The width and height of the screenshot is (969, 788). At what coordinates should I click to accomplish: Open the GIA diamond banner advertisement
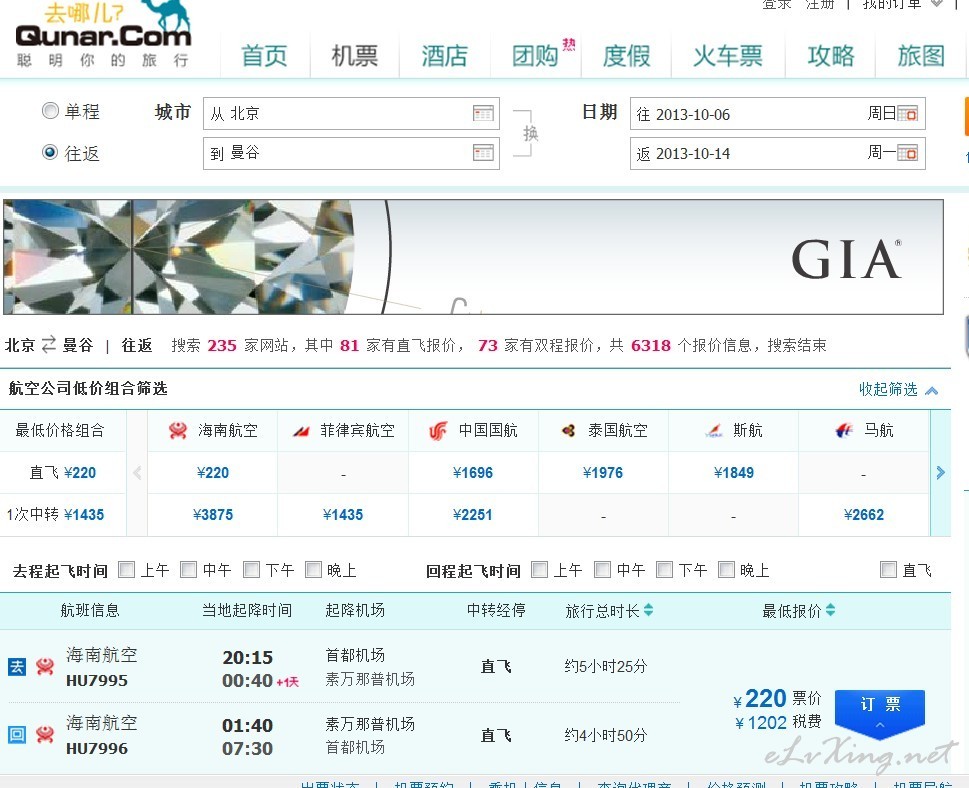[473, 256]
